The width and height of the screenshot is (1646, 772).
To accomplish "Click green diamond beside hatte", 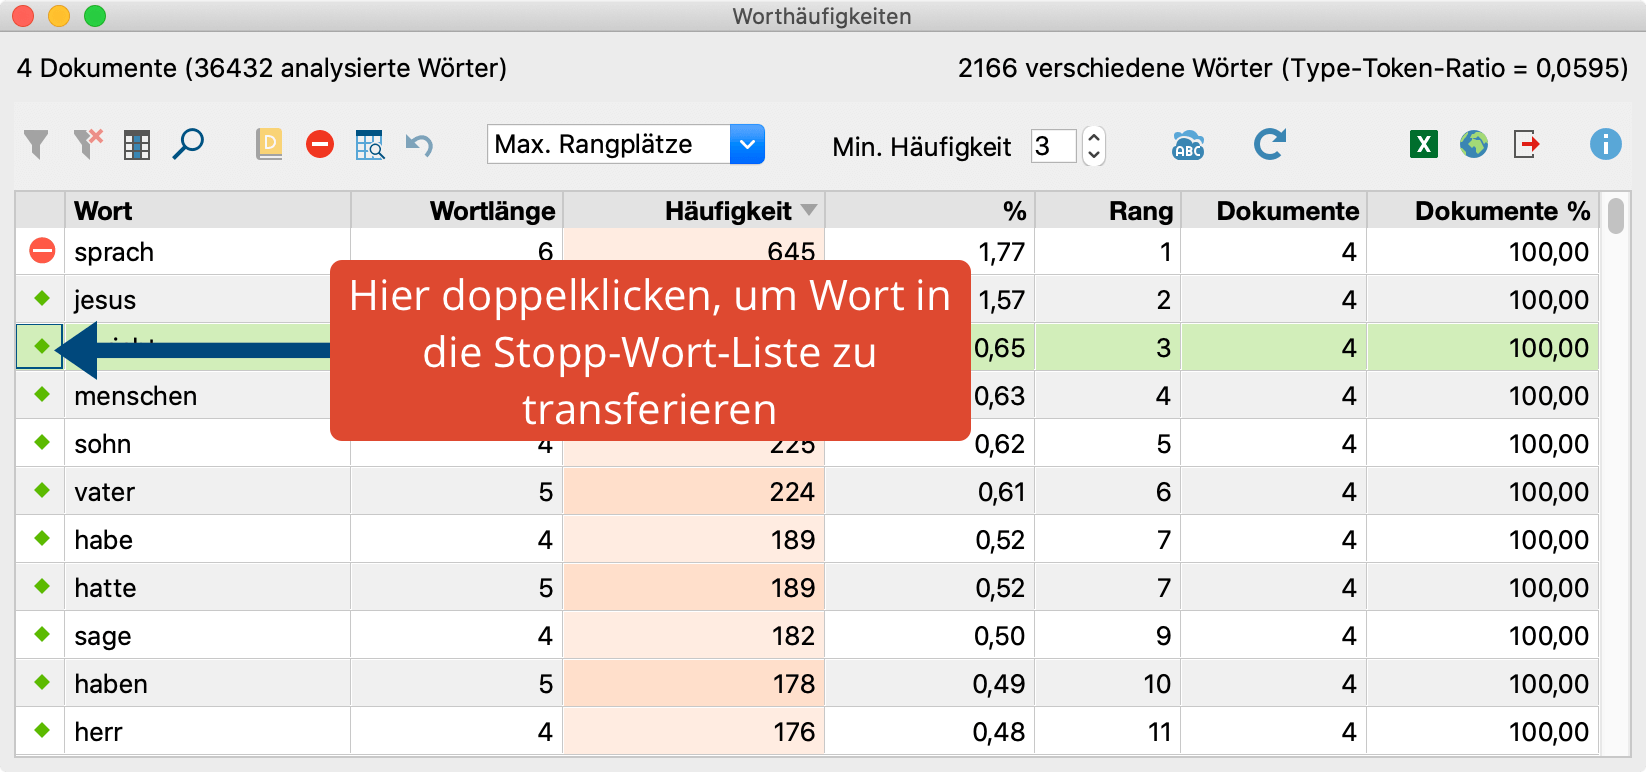I will (42, 586).
